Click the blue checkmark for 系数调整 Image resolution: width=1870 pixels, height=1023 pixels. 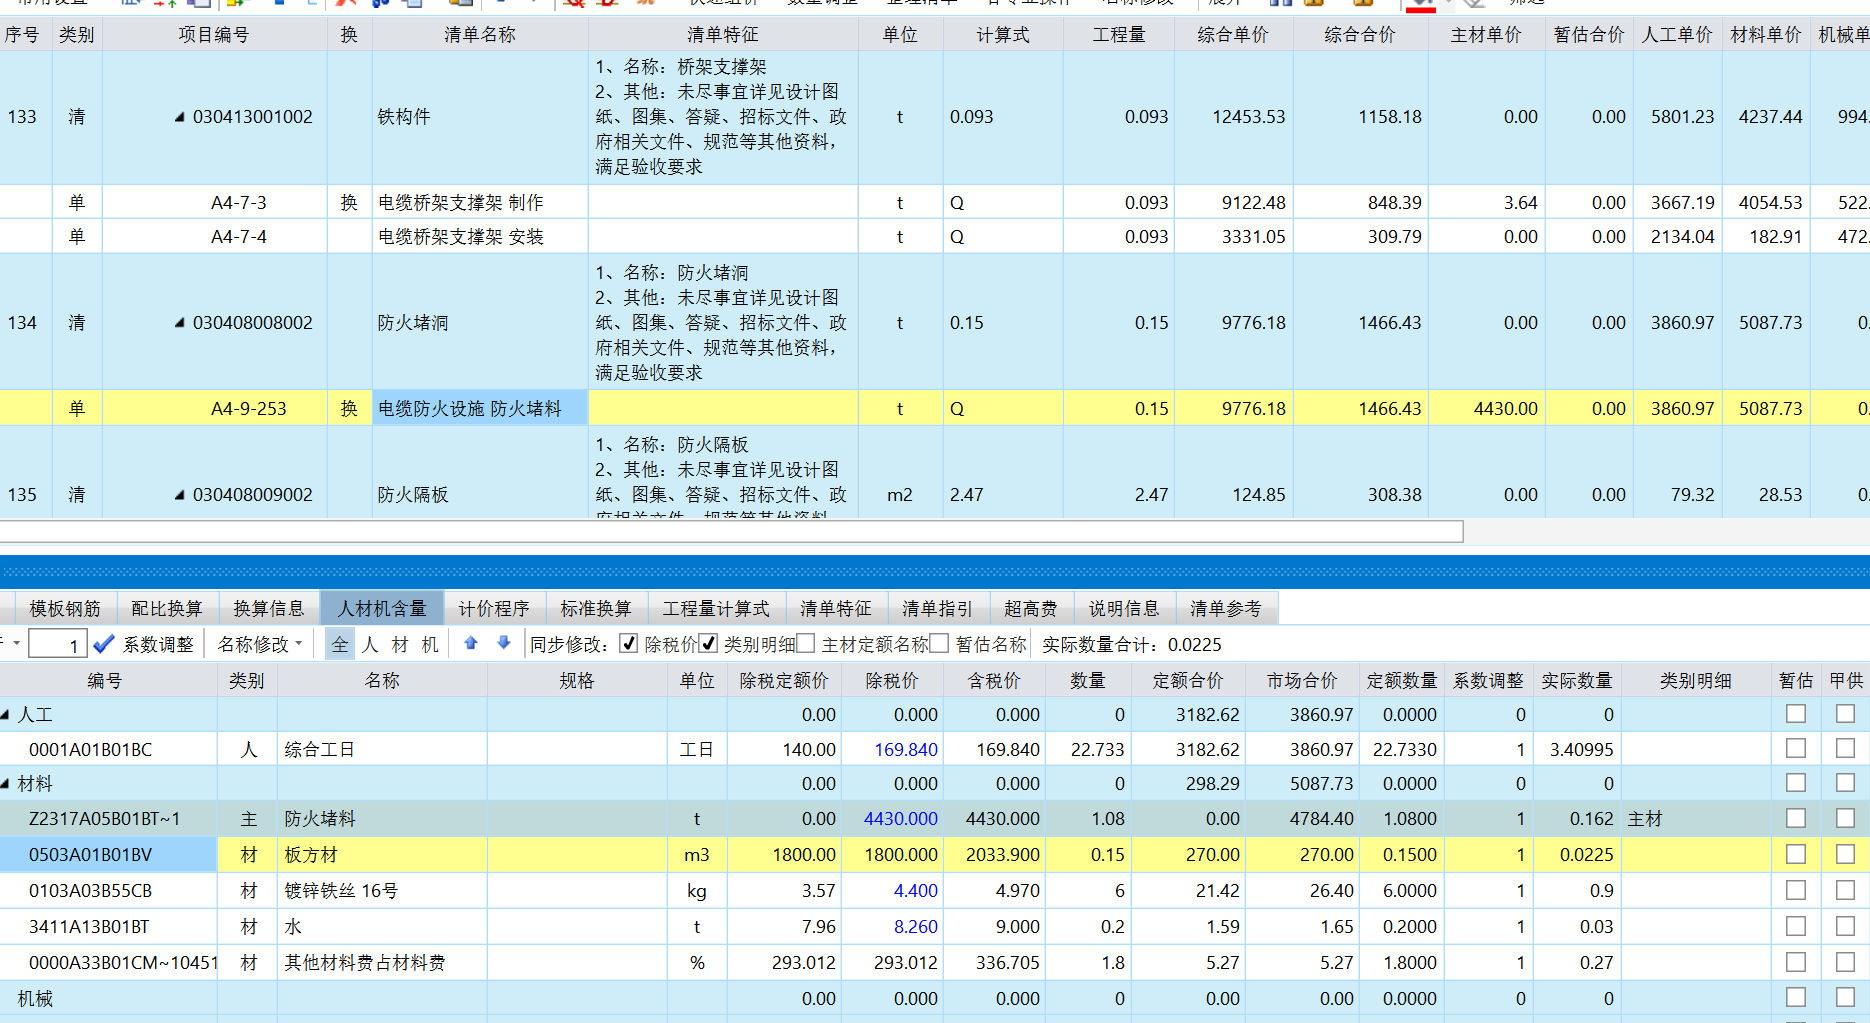(104, 644)
